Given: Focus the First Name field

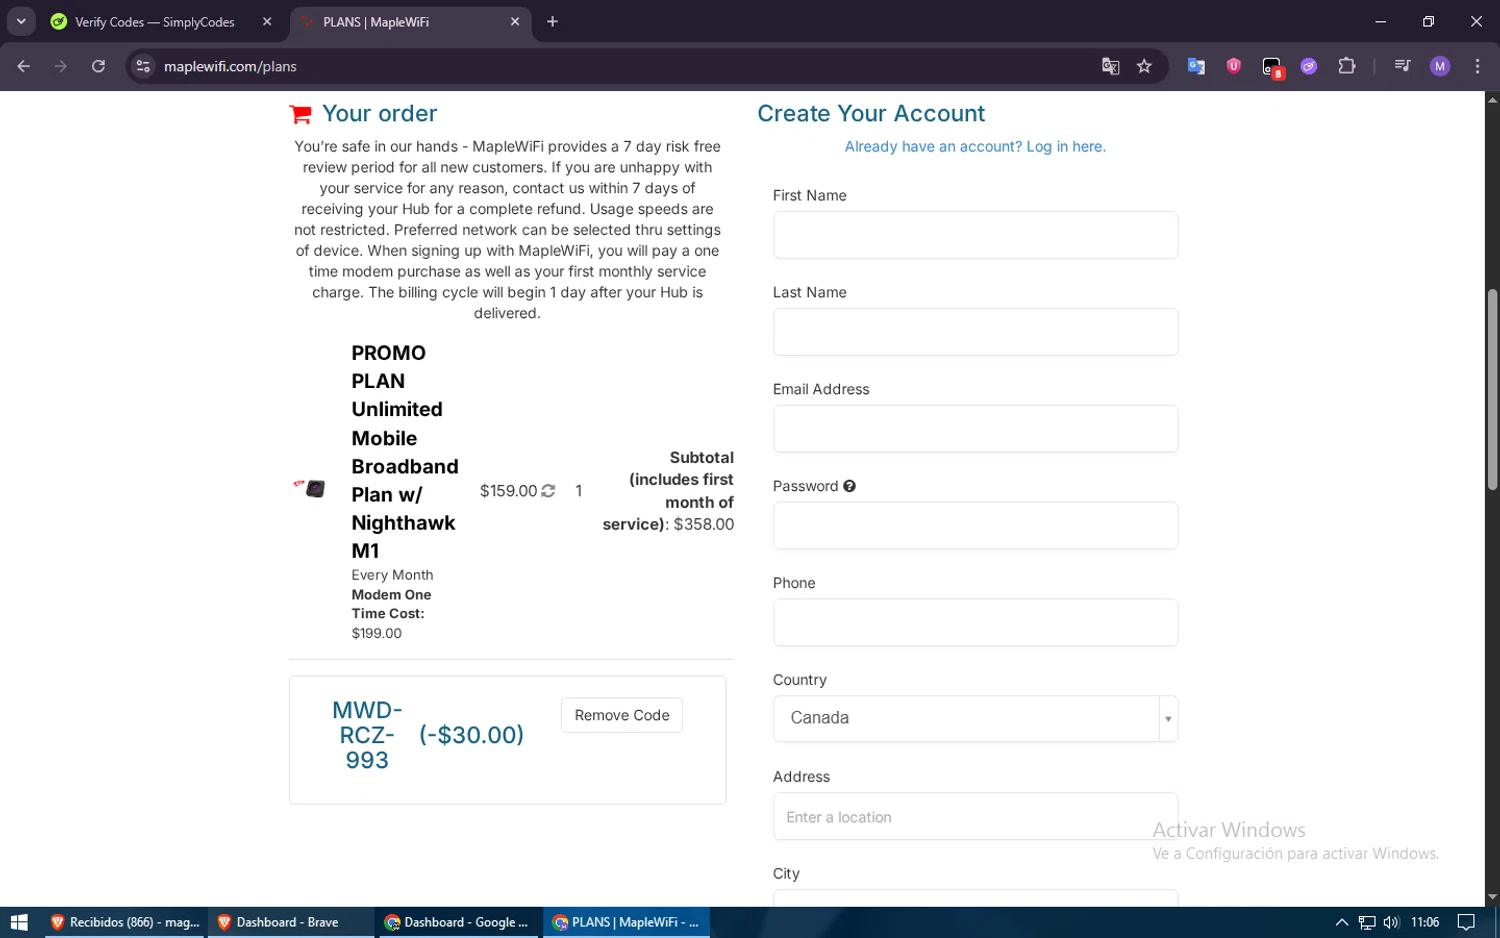Looking at the screenshot, I should [x=975, y=235].
